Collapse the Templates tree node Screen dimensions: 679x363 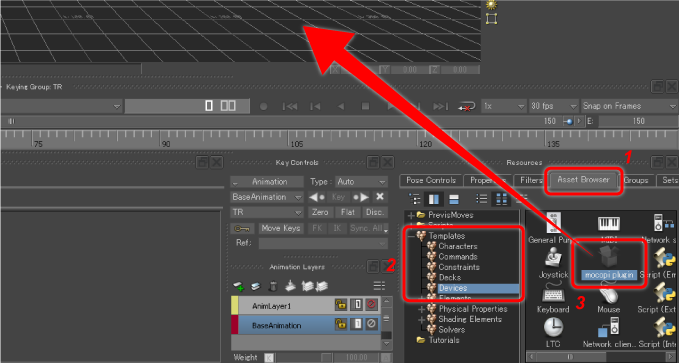click(411, 236)
